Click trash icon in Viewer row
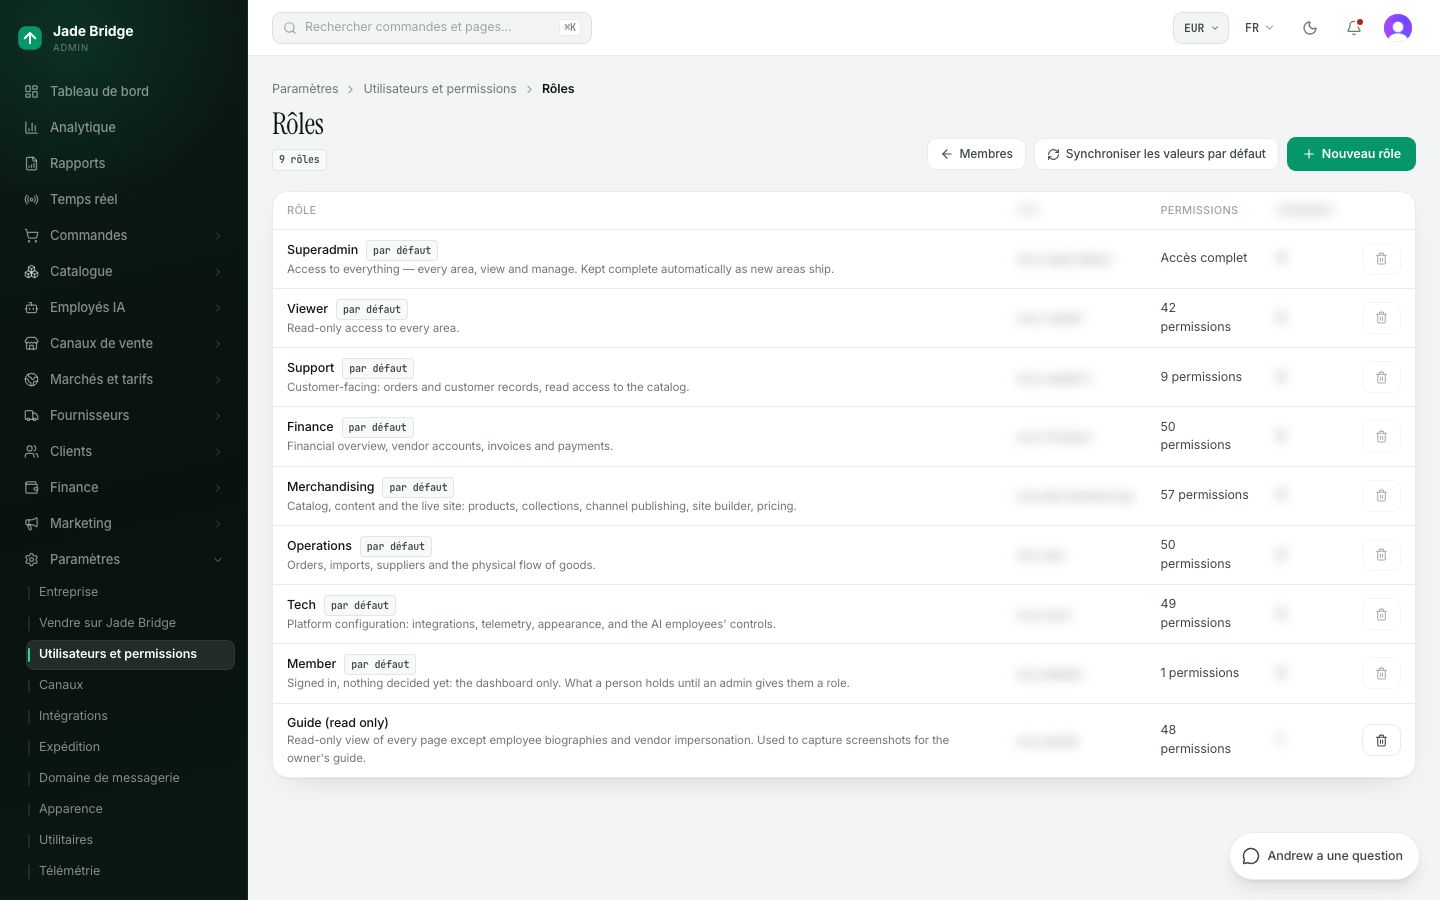1440x900 pixels. click(1381, 318)
